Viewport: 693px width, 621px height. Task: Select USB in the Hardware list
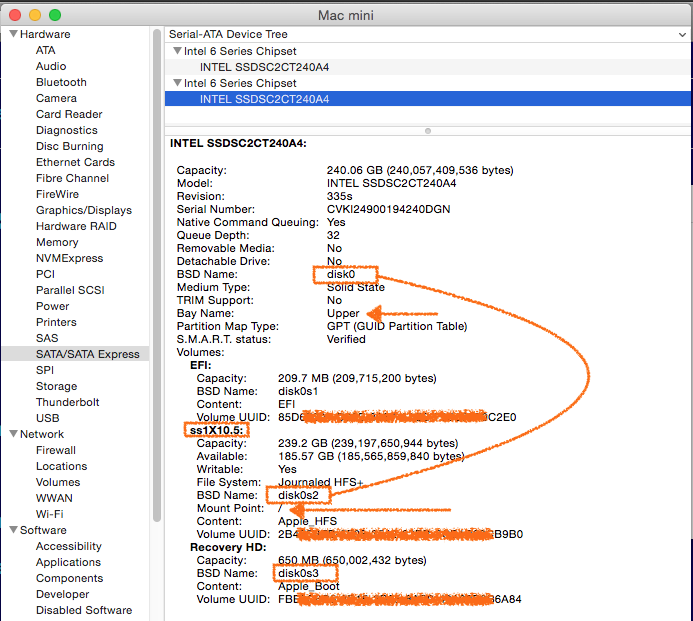(x=47, y=418)
